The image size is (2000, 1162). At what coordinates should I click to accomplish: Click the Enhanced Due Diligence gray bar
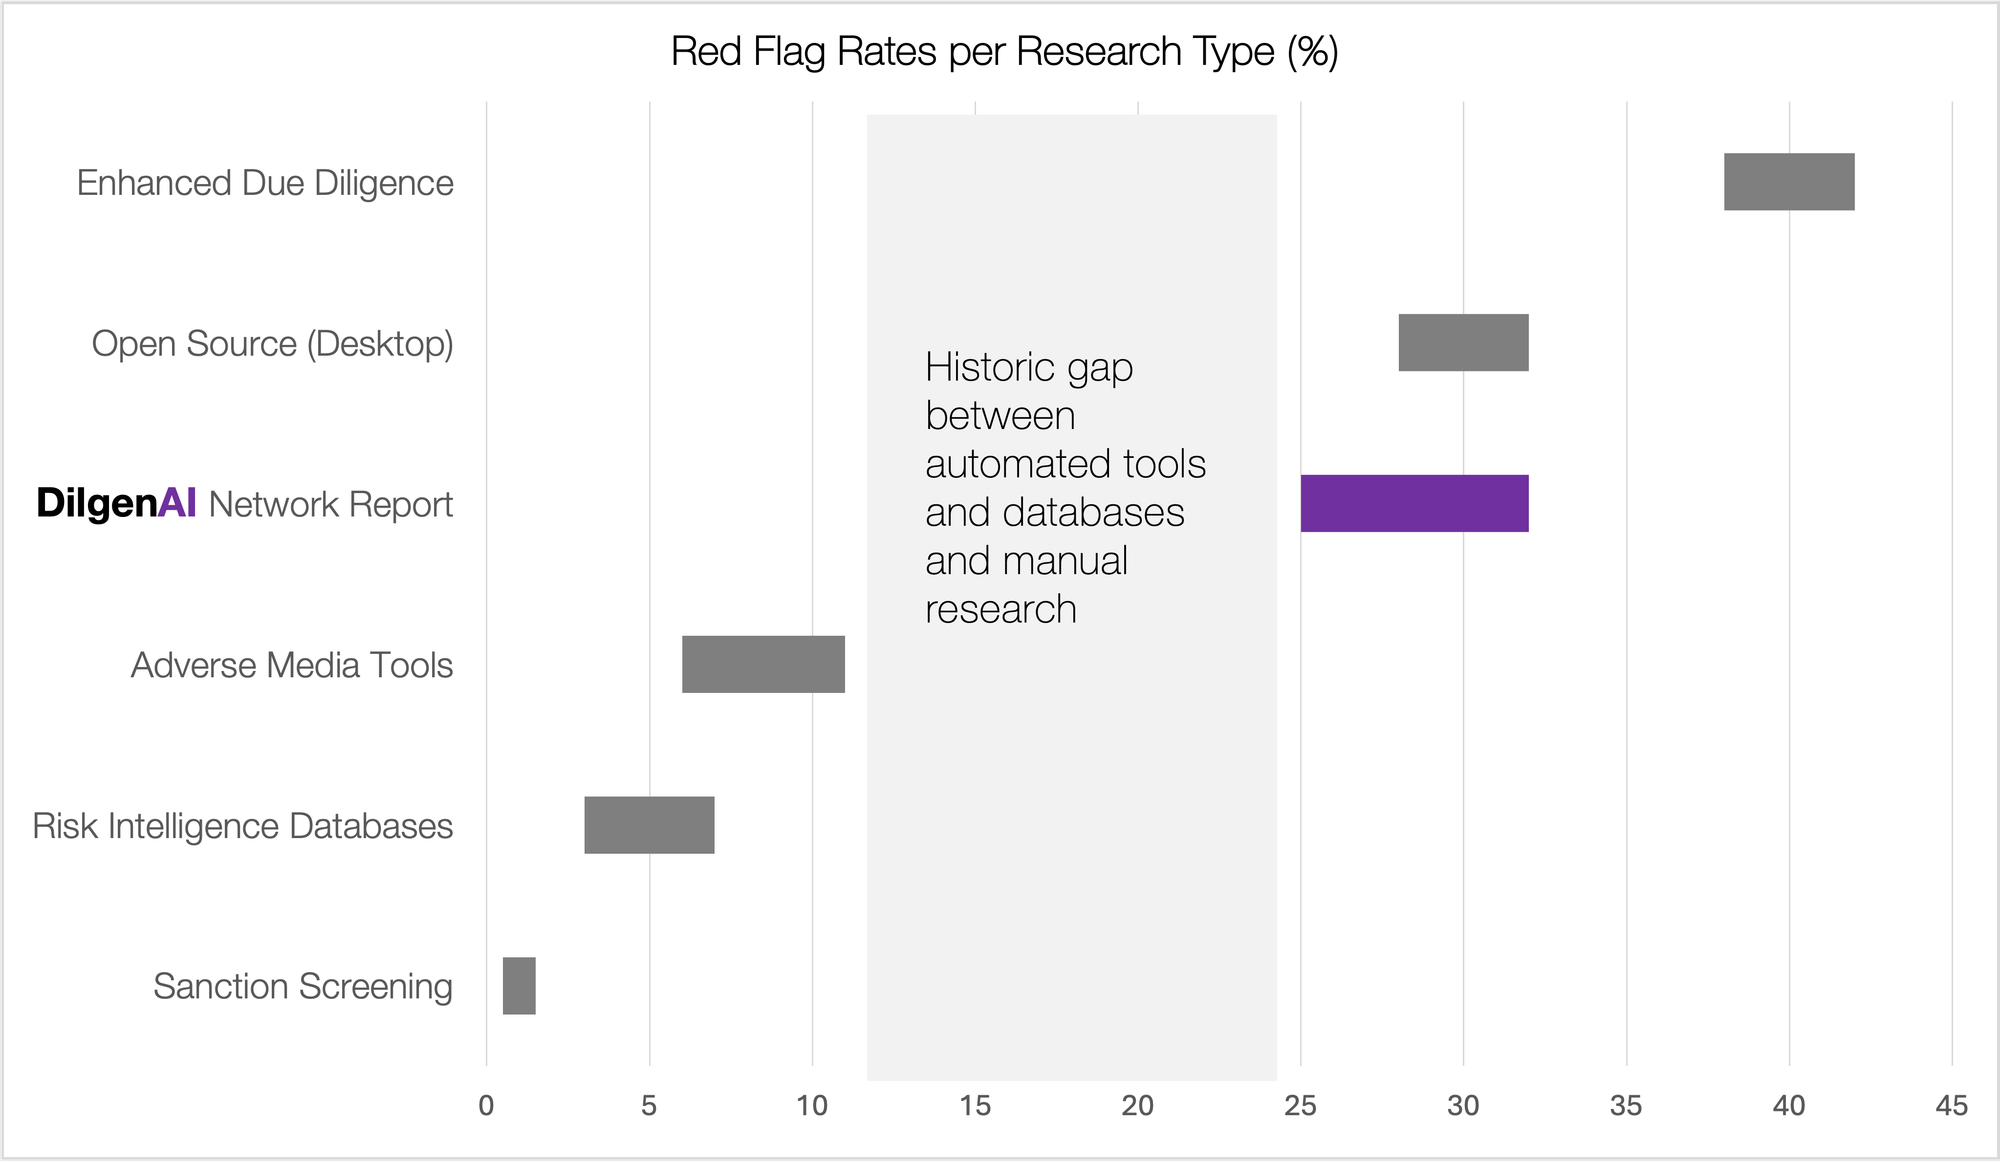[x=1788, y=182]
